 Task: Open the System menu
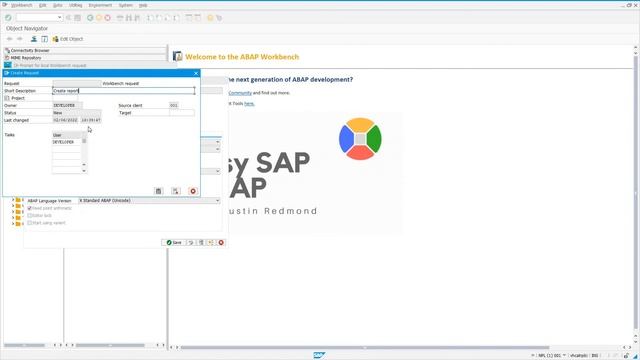(125, 5)
